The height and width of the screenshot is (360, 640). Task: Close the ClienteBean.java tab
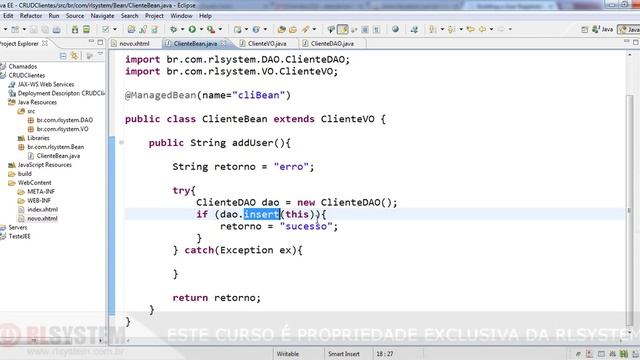223,43
